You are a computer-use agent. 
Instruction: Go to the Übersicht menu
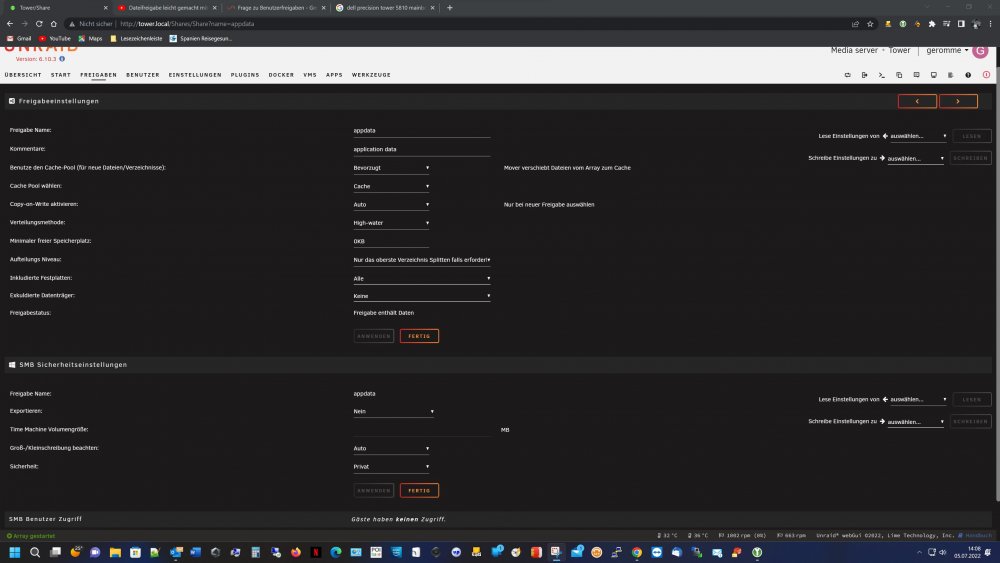pos(23,75)
